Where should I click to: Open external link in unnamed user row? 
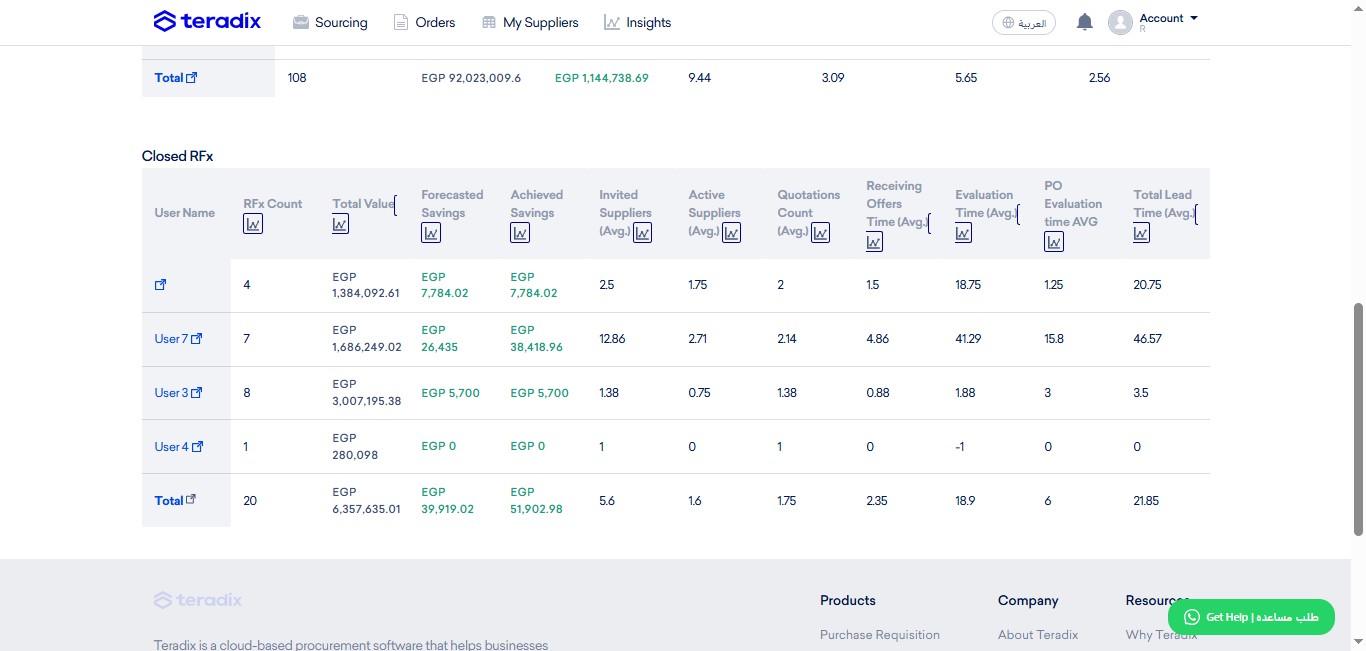[160, 285]
